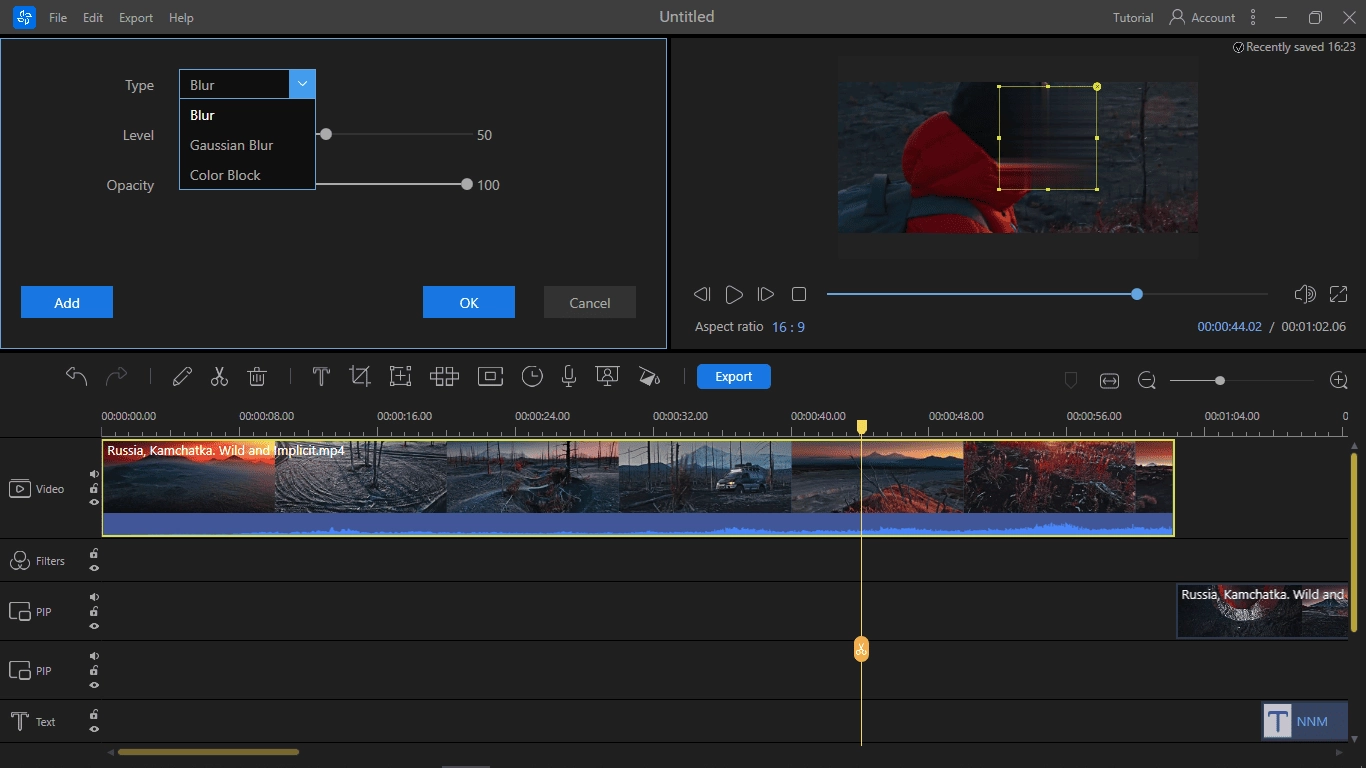Image resolution: width=1366 pixels, height=768 pixels.
Task: Click the Filters track icon
Action: click(19, 561)
